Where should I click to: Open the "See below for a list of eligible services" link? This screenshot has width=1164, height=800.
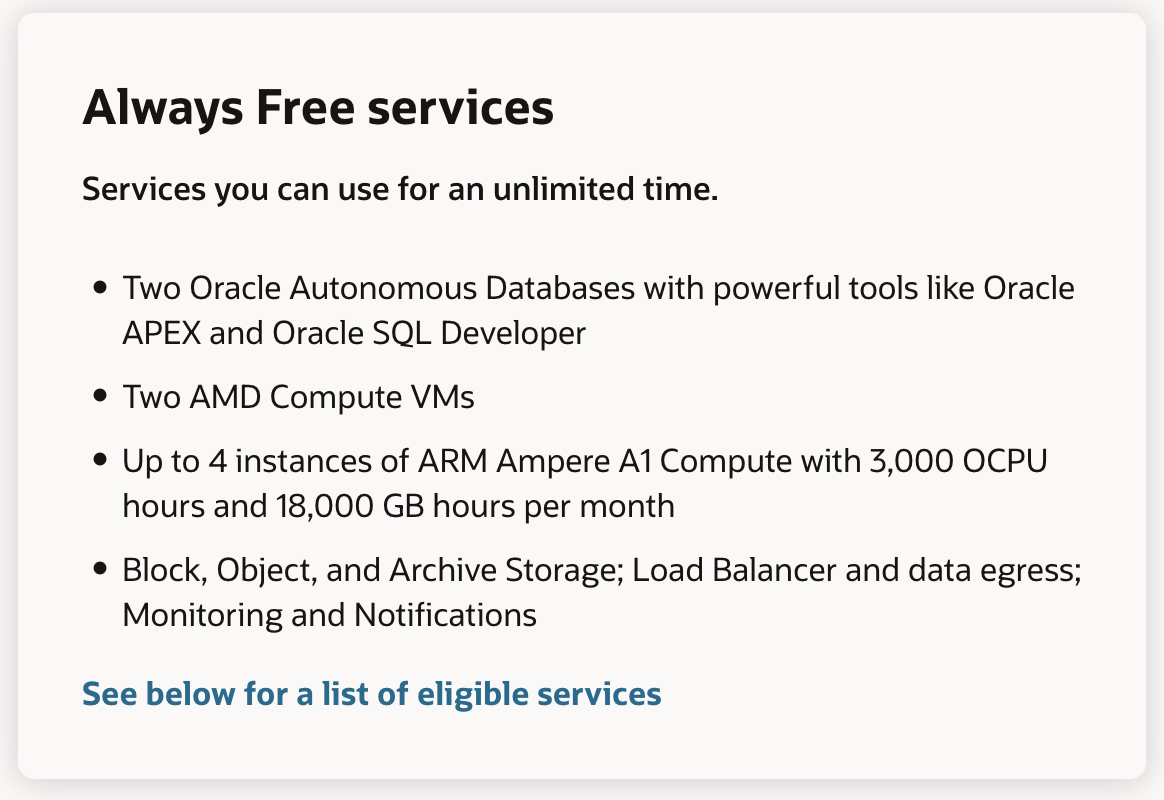[x=371, y=694]
